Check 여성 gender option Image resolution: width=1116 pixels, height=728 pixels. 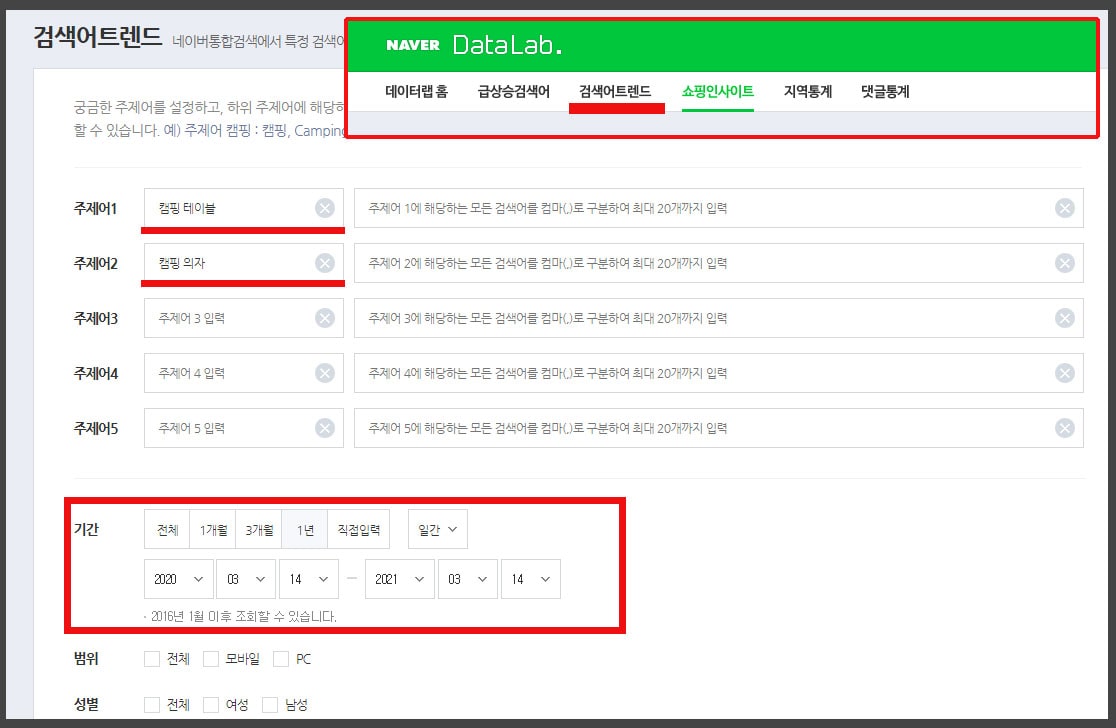211,705
